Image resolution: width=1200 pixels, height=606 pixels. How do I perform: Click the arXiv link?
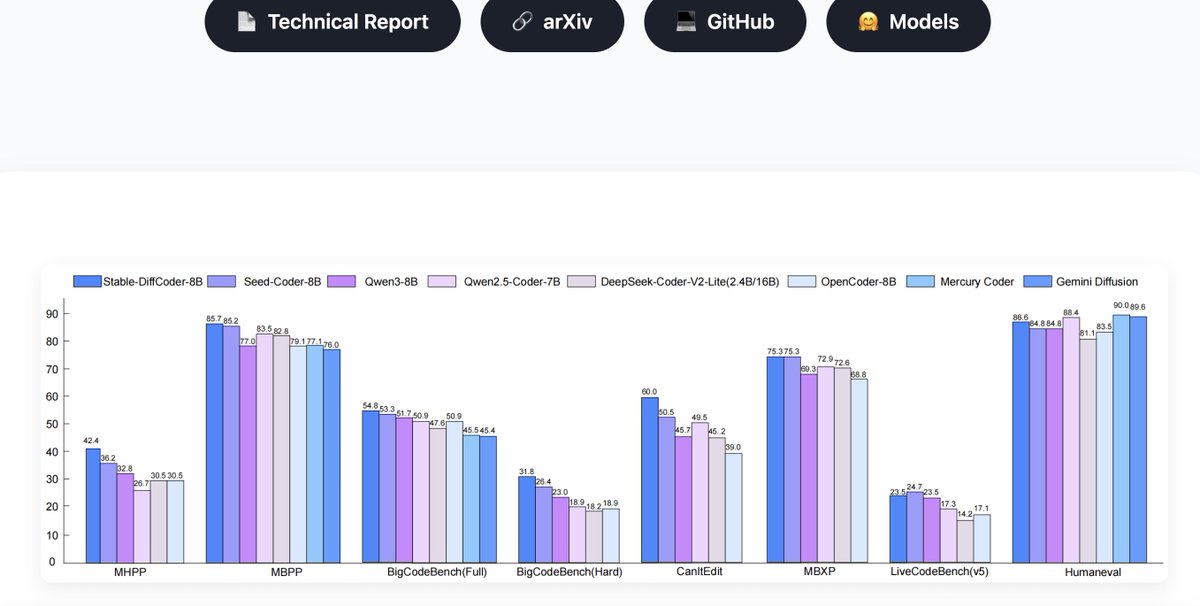(x=552, y=22)
